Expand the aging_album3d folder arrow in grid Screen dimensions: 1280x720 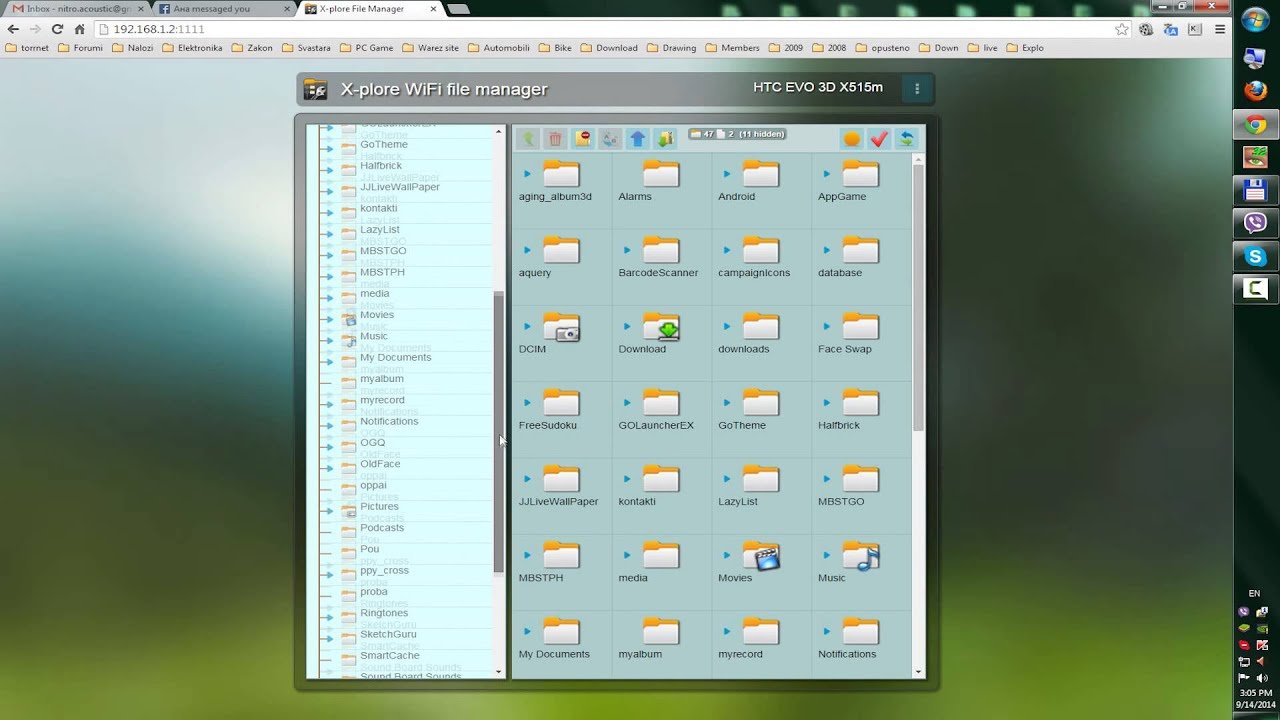pyautogui.click(x=527, y=174)
